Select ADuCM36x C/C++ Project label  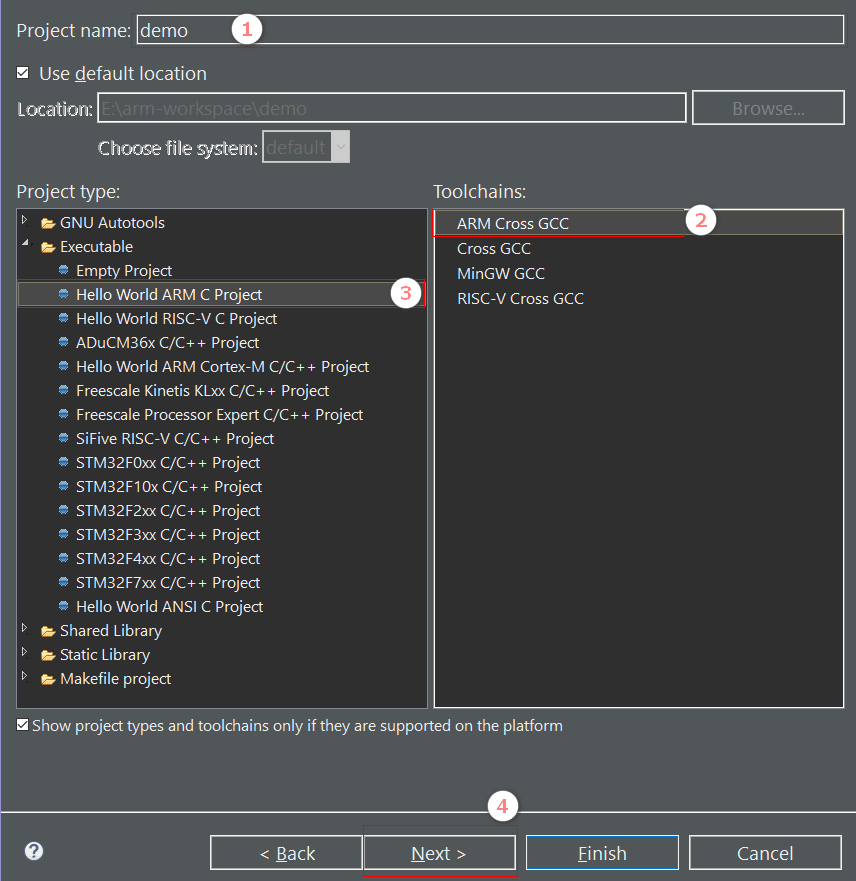click(x=167, y=343)
